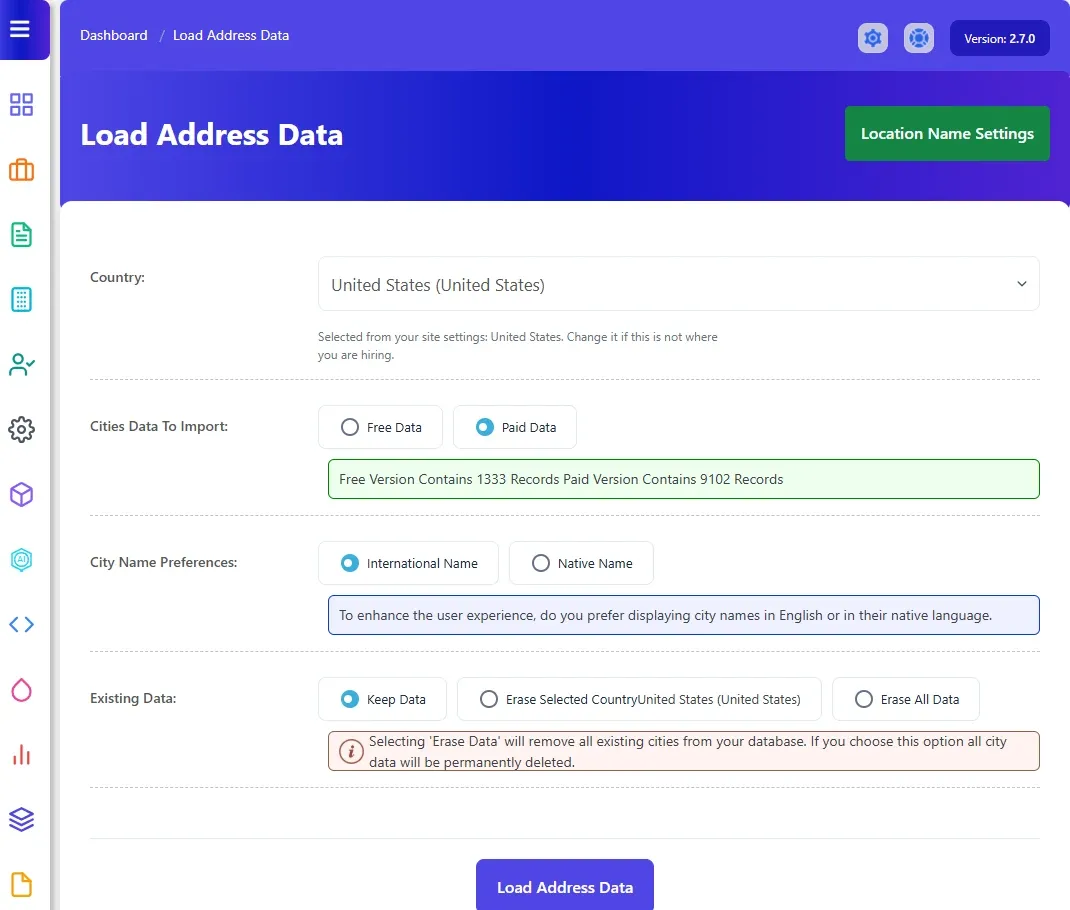
Task: Open the briefcase jobs icon in sidebar
Action: [21, 170]
